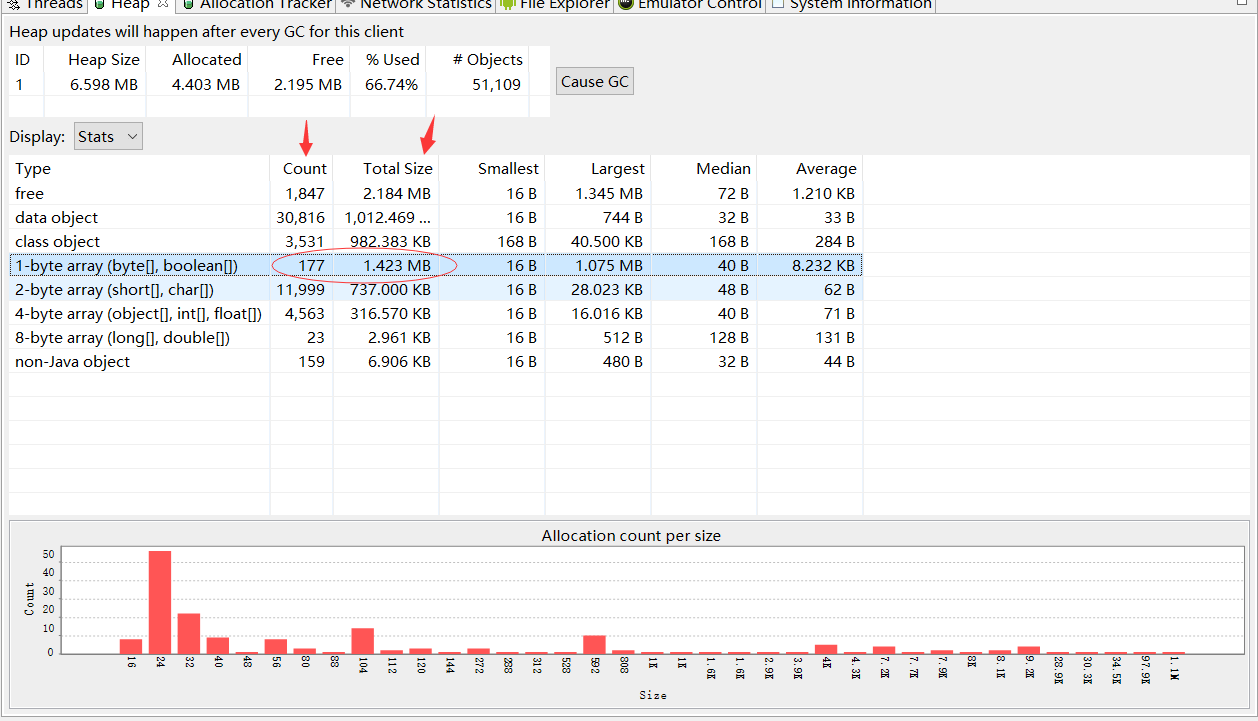Screen dimensions: 1258x721
Task: Click the System Information tab icon
Action: click(777, 4)
